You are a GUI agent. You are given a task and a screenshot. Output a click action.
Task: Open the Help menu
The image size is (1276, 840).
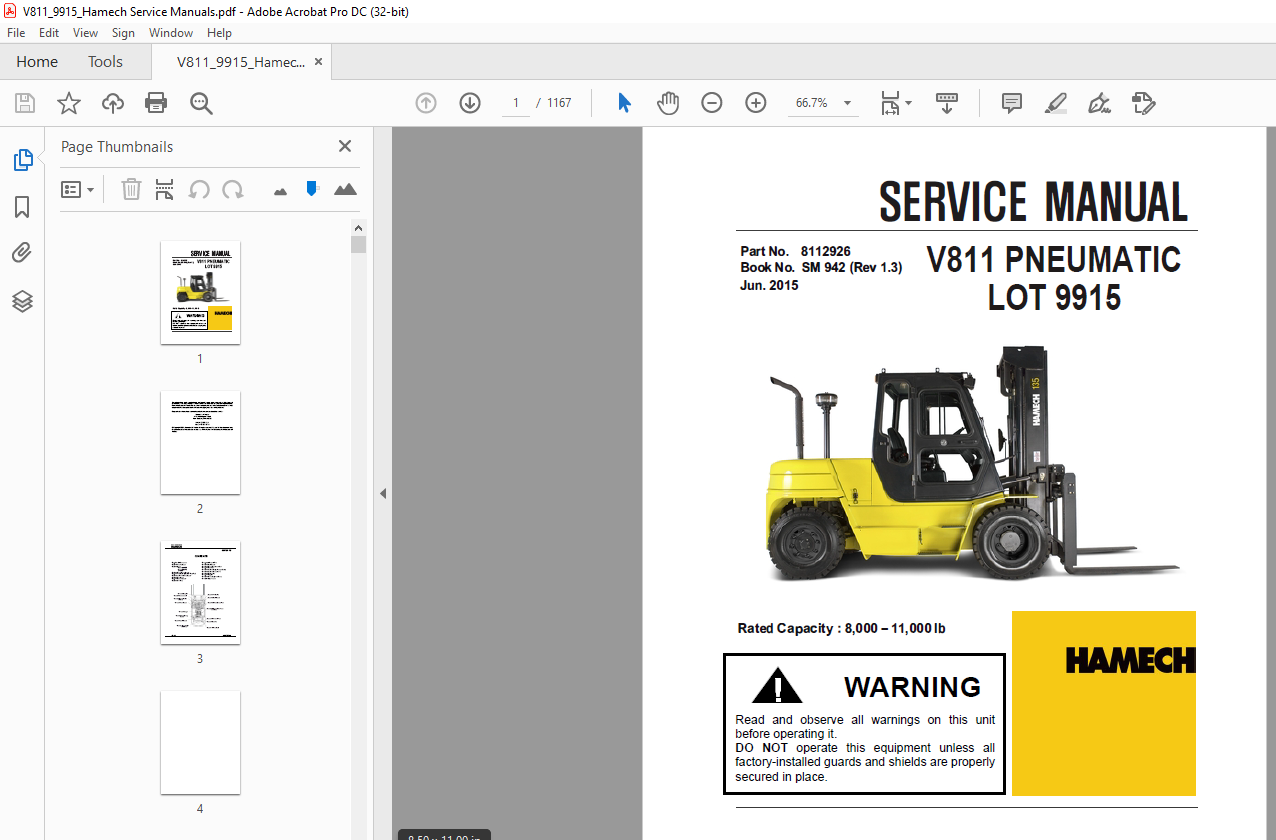point(219,33)
